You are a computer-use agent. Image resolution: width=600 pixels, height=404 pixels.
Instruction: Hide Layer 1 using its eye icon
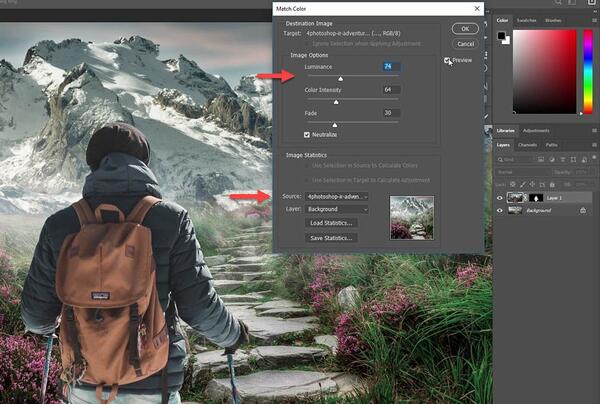click(x=499, y=198)
